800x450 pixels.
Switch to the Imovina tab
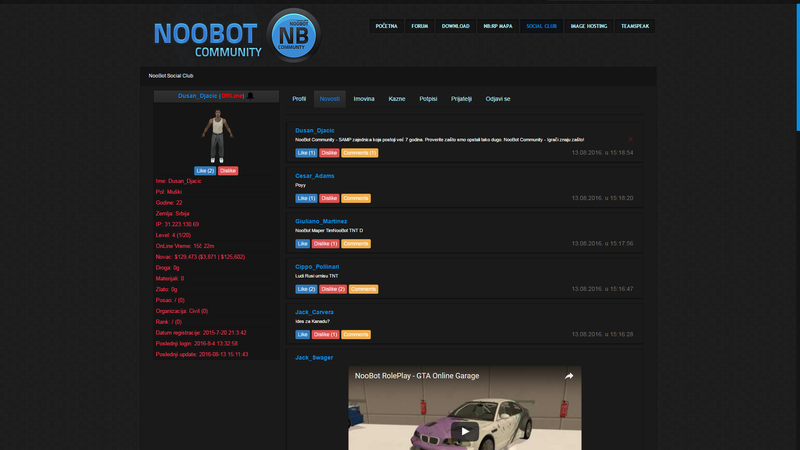[364, 99]
